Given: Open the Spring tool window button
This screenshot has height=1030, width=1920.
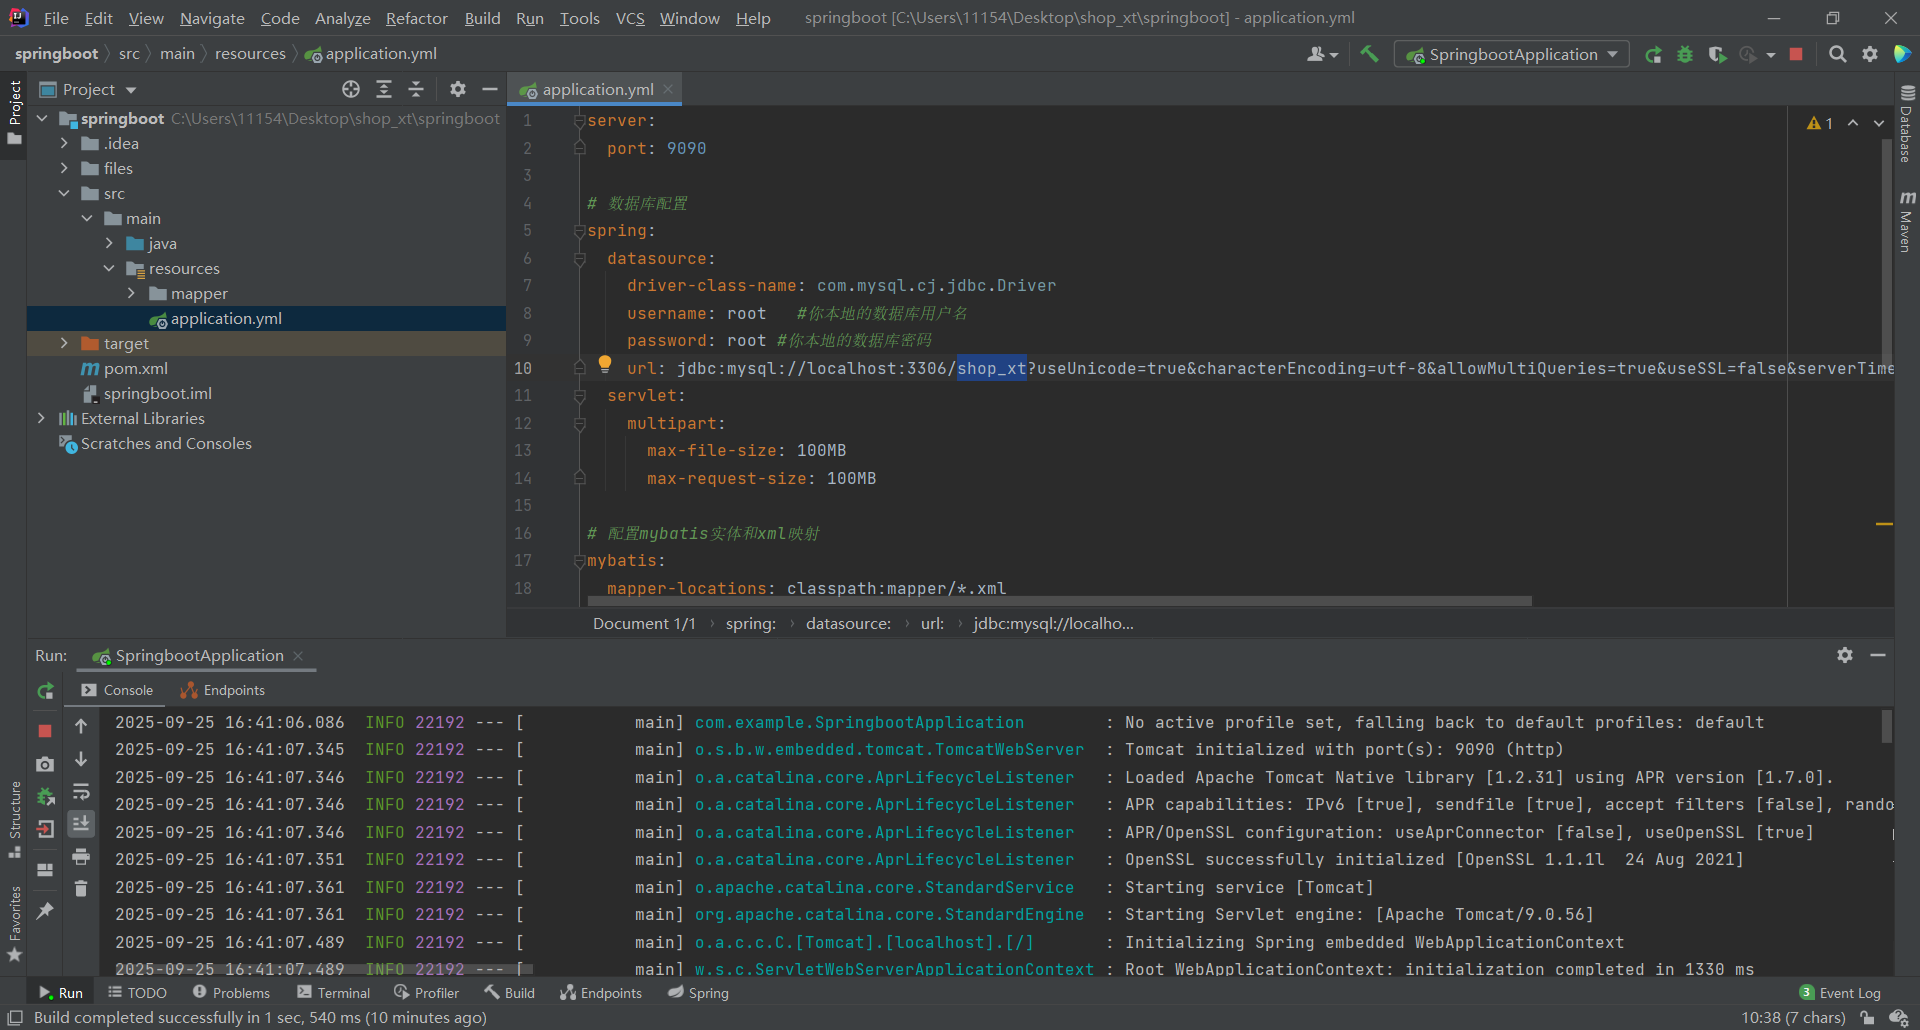Looking at the screenshot, I should tap(698, 993).
